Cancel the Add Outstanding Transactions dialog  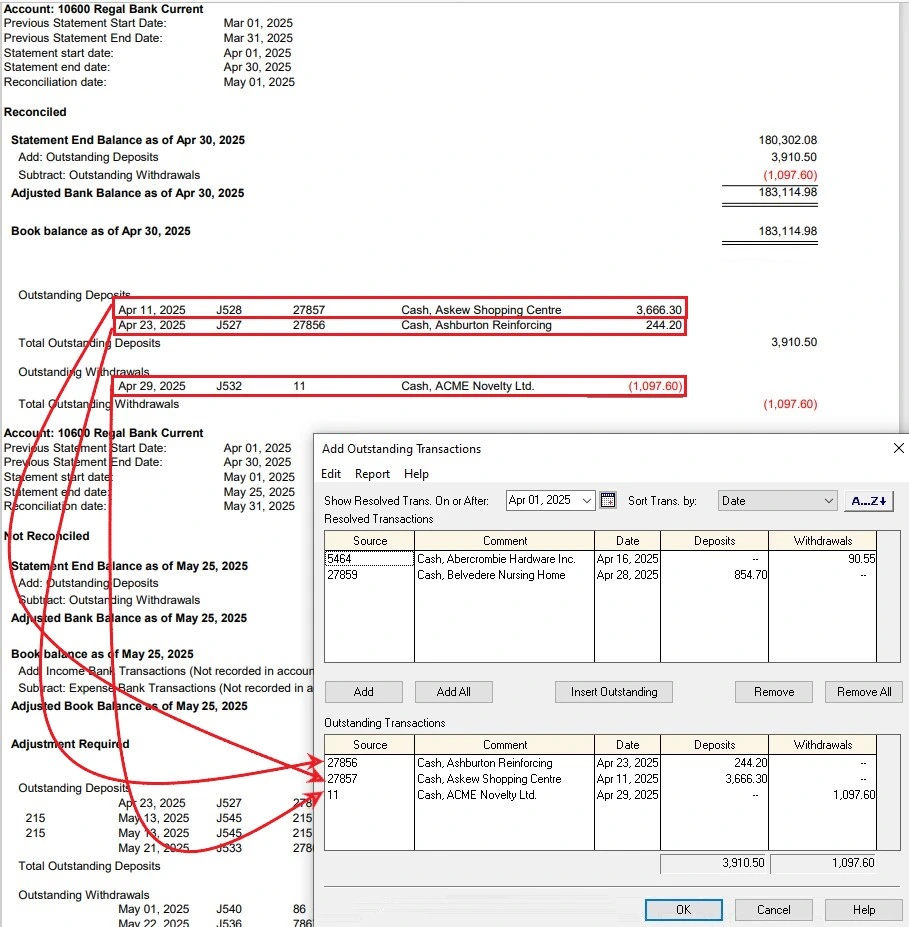(773, 909)
